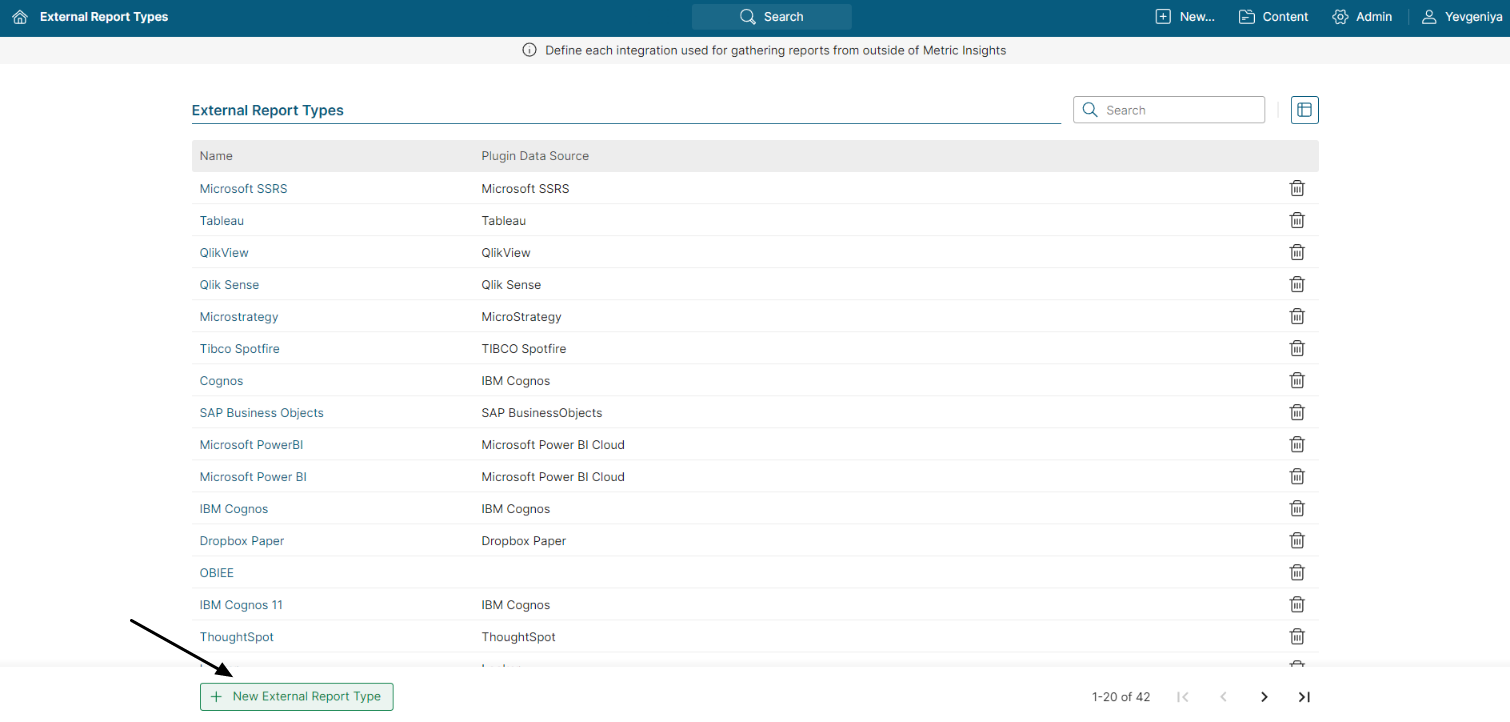Viewport: 1510px width, 722px height.
Task: Delete the Cognos report type row
Action: [x=1297, y=380]
